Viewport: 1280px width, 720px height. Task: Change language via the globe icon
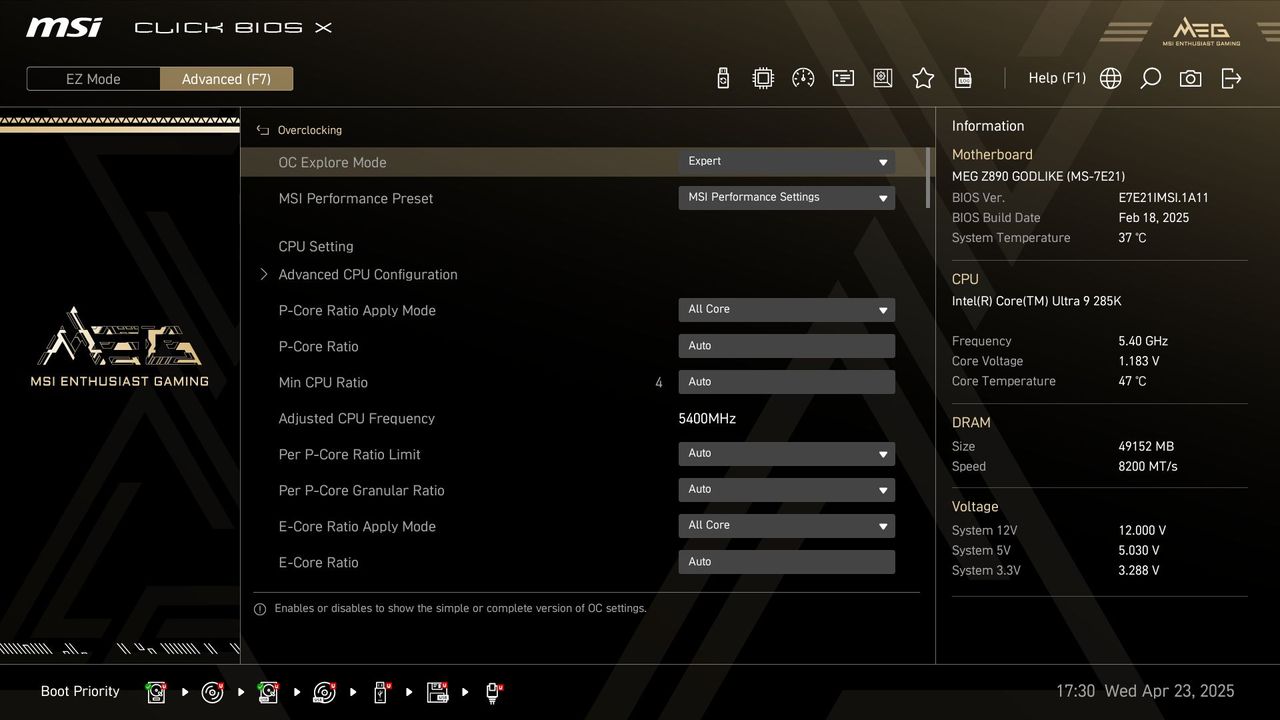coord(1110,78)
